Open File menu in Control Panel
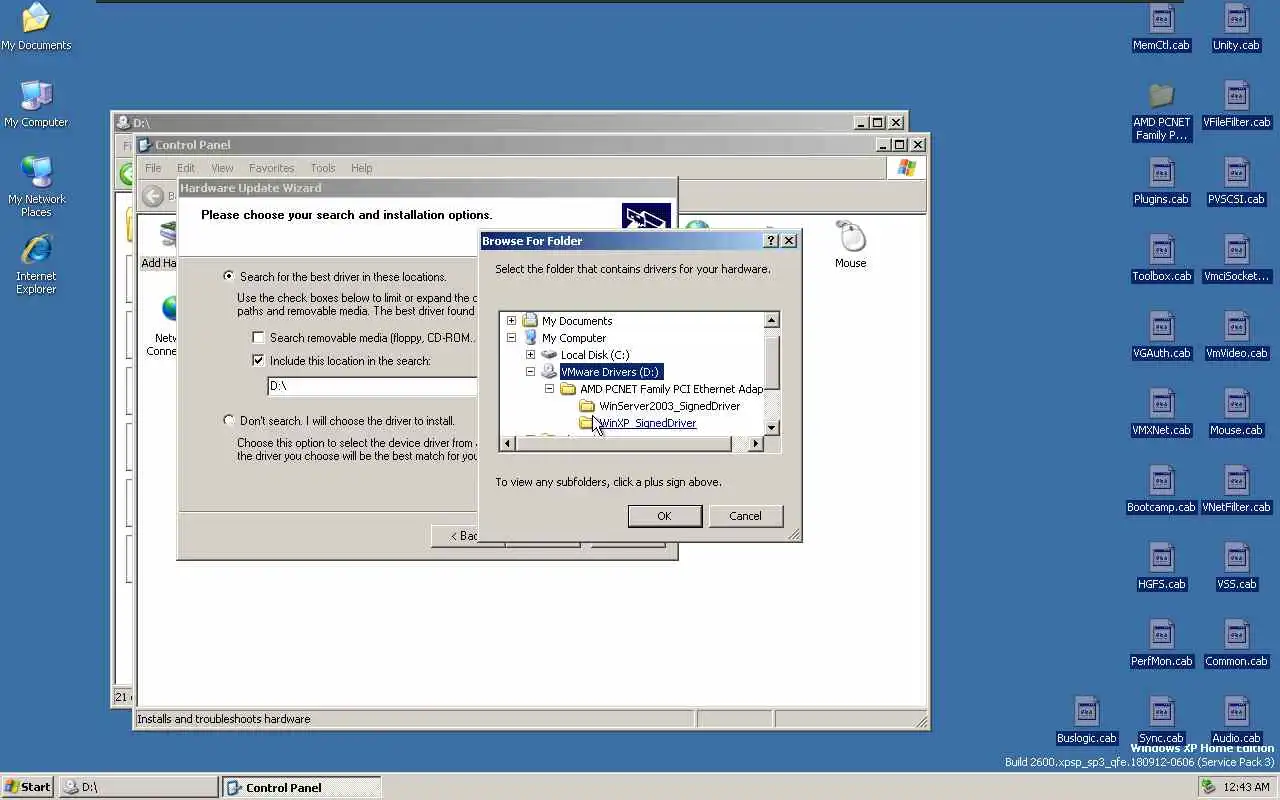This screenshot has height=800, width=1280. [153, 168]
